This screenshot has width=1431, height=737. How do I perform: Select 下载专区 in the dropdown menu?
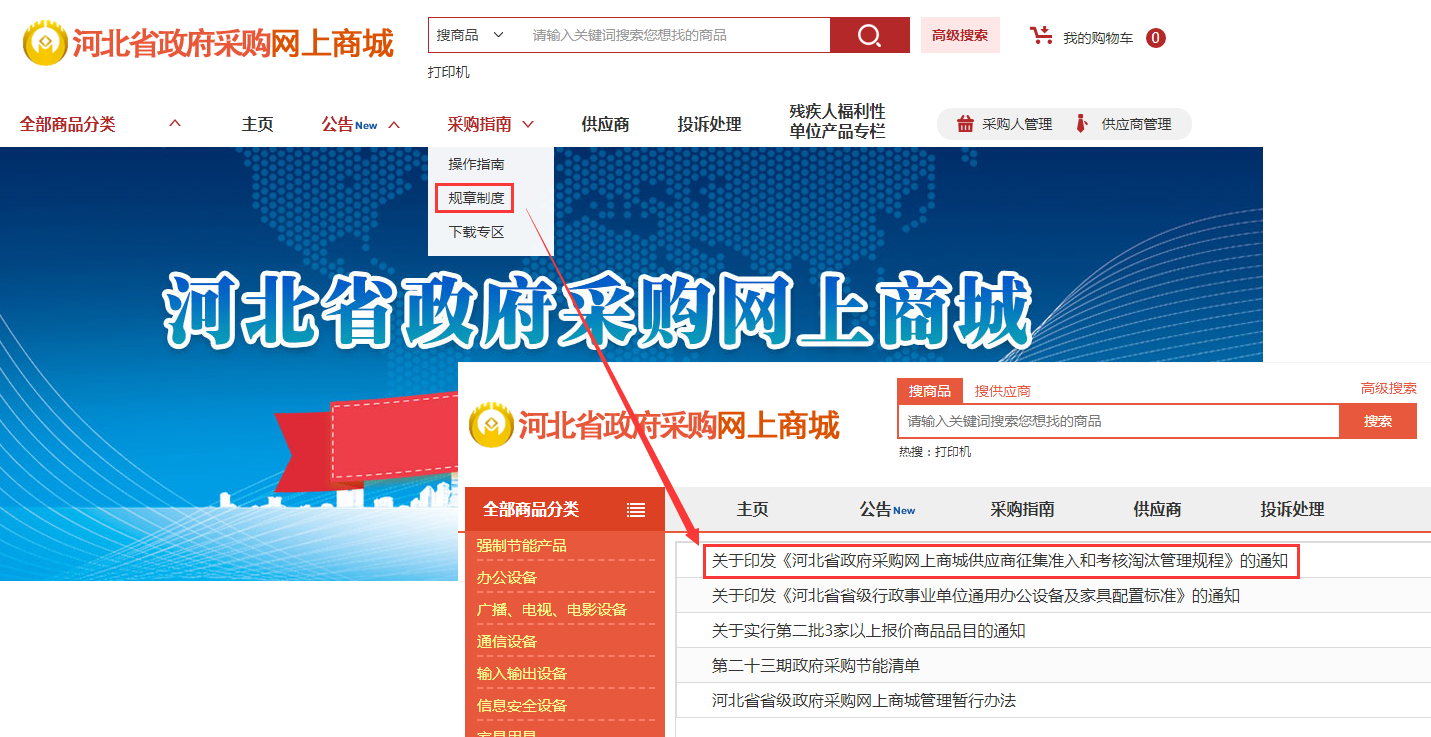point(476,232)
